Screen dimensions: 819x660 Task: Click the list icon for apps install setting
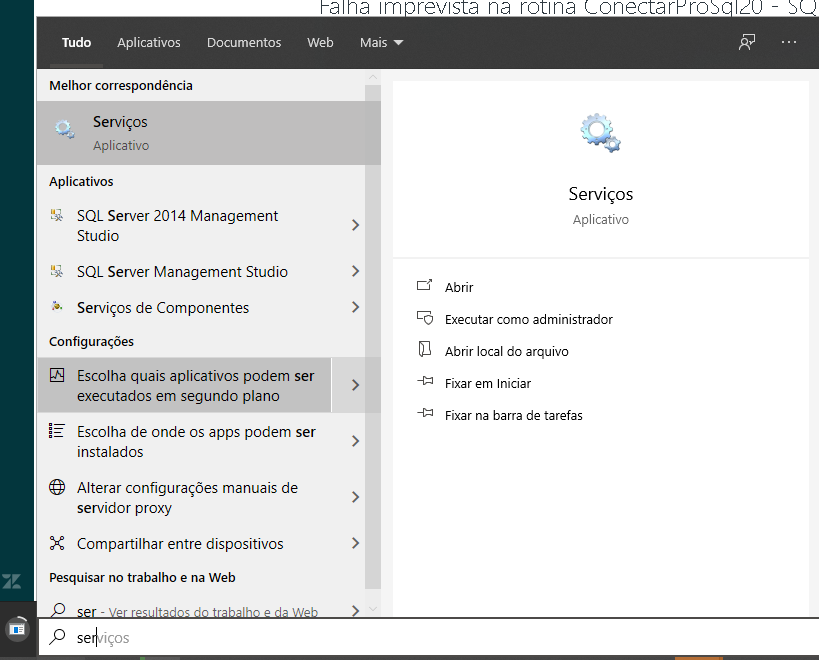[x=56, y=431]
